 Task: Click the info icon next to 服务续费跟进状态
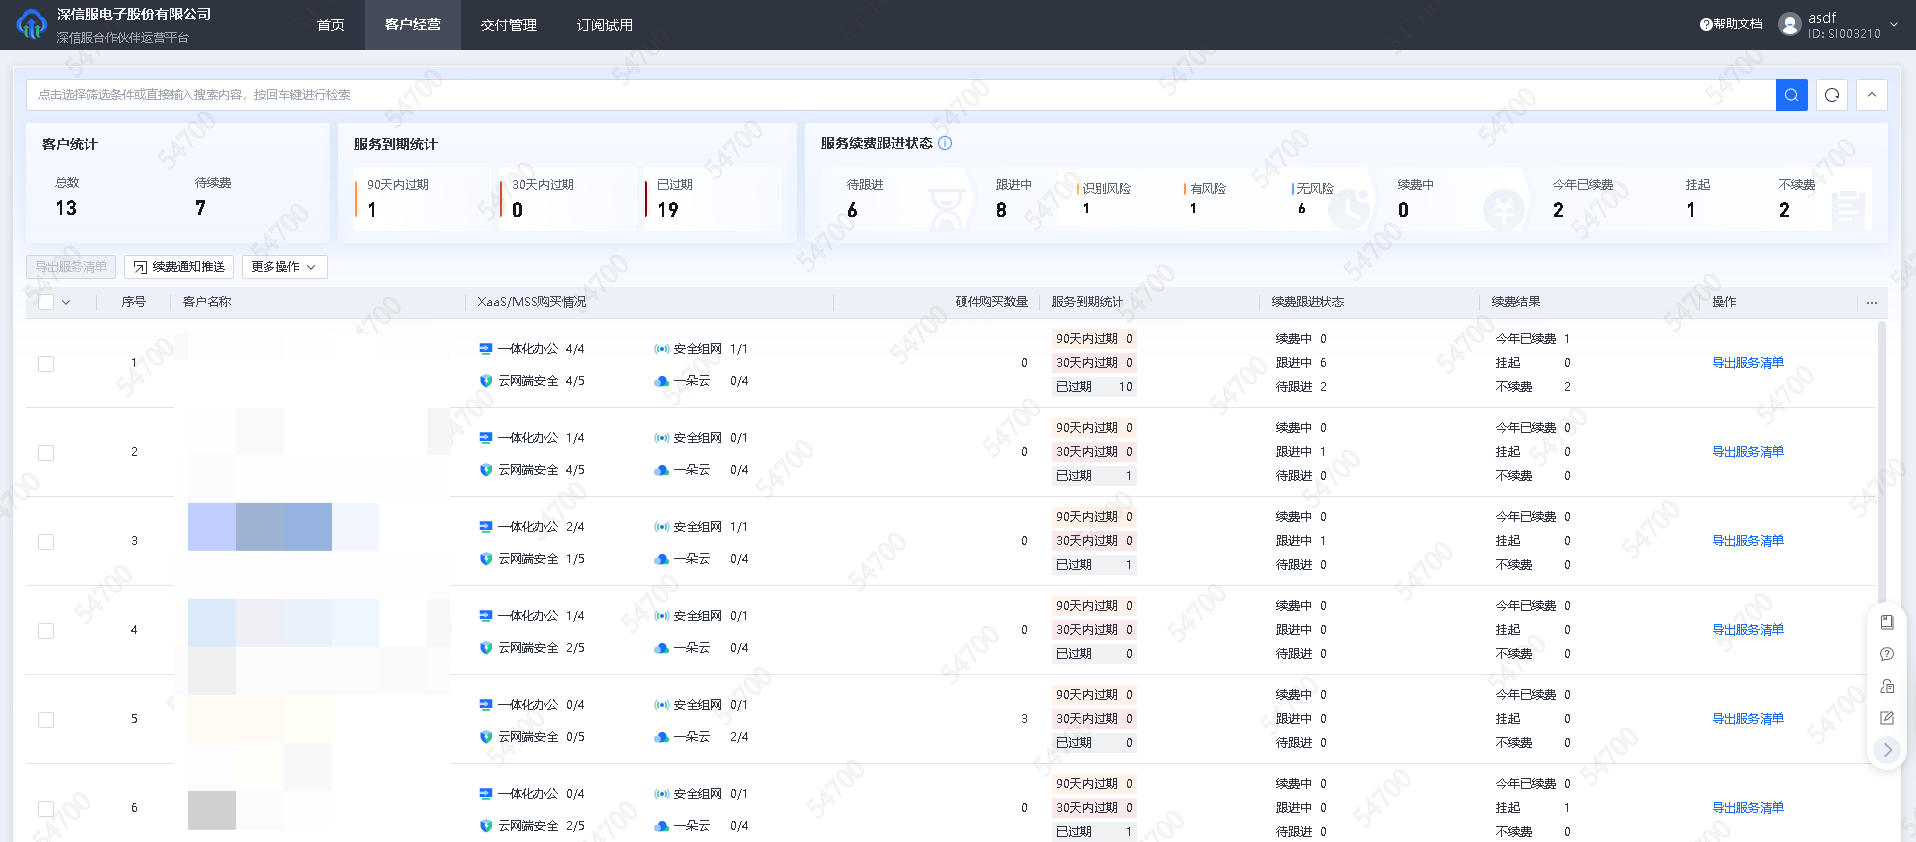[945, 143]
